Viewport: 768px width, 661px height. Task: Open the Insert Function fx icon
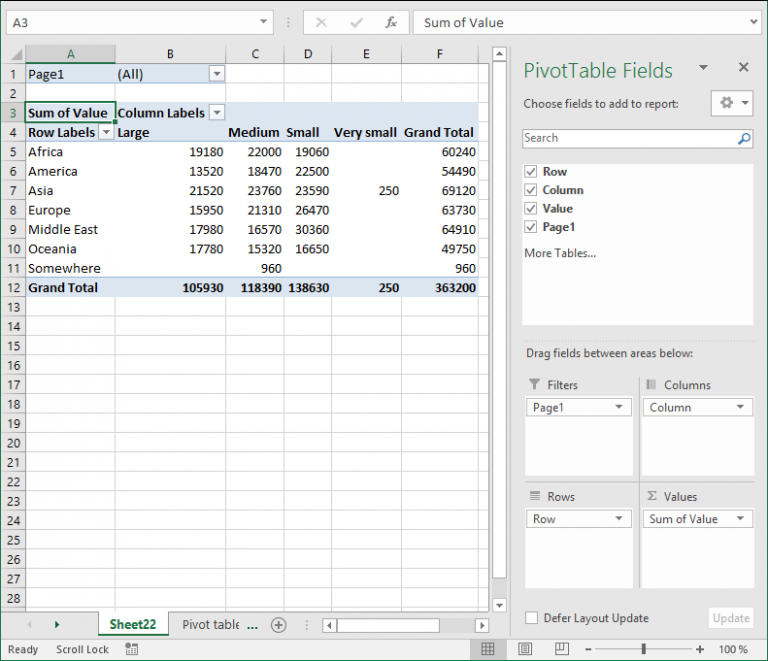(x=391, y=23)
